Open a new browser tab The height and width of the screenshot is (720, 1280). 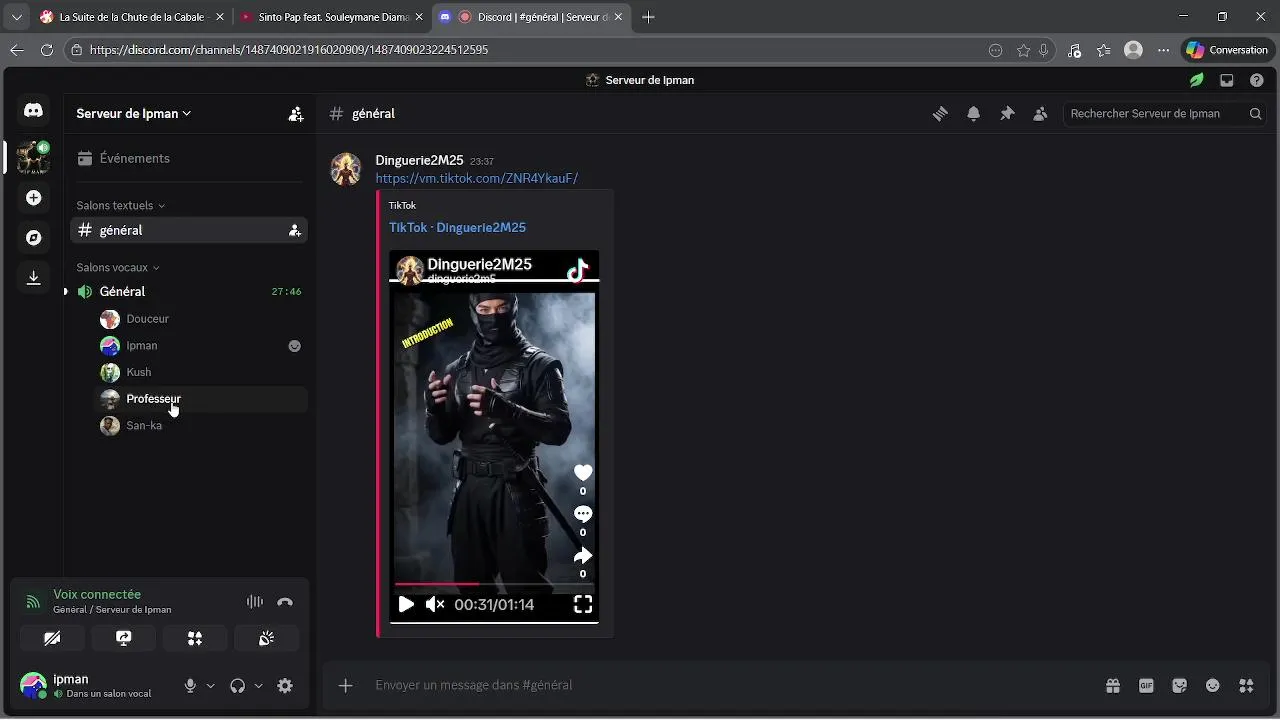(648, 17)
